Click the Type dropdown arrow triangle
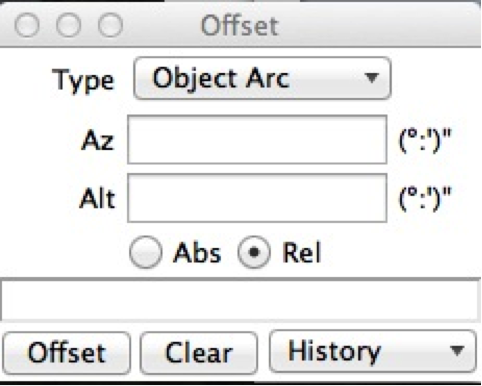 (x=371, y=78)
